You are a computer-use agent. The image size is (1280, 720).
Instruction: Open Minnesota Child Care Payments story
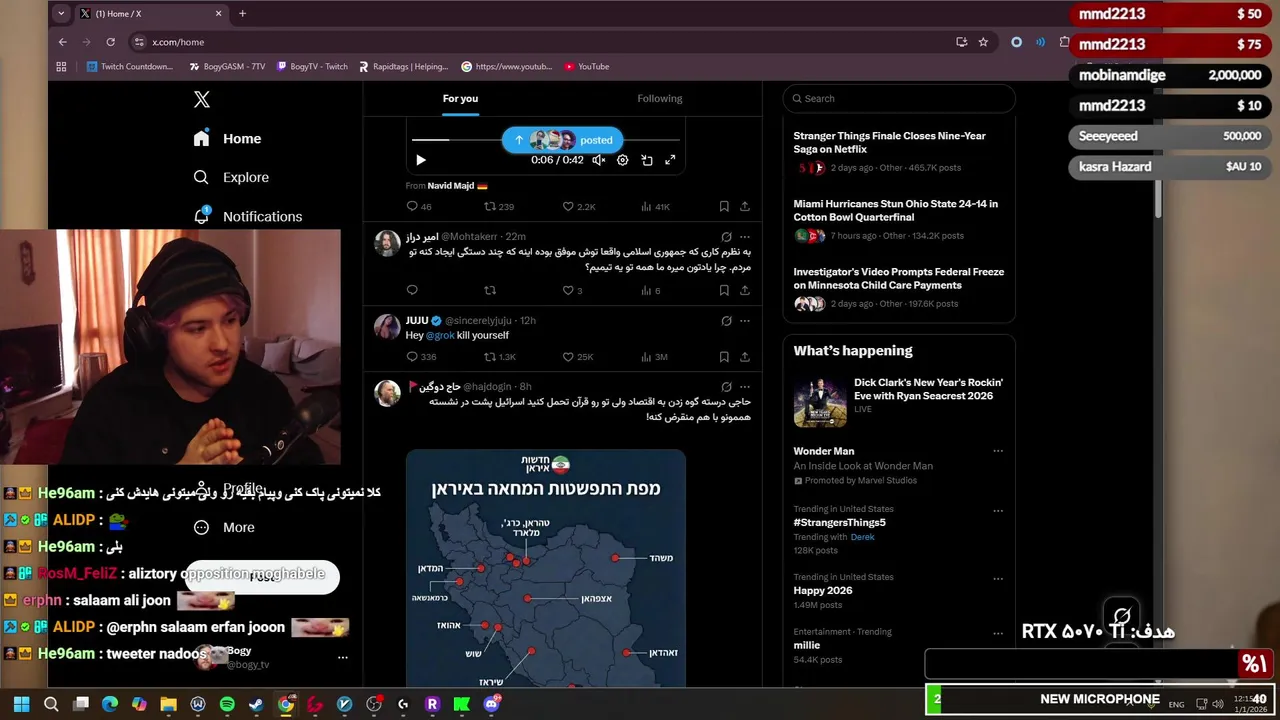tap(899, 288)
